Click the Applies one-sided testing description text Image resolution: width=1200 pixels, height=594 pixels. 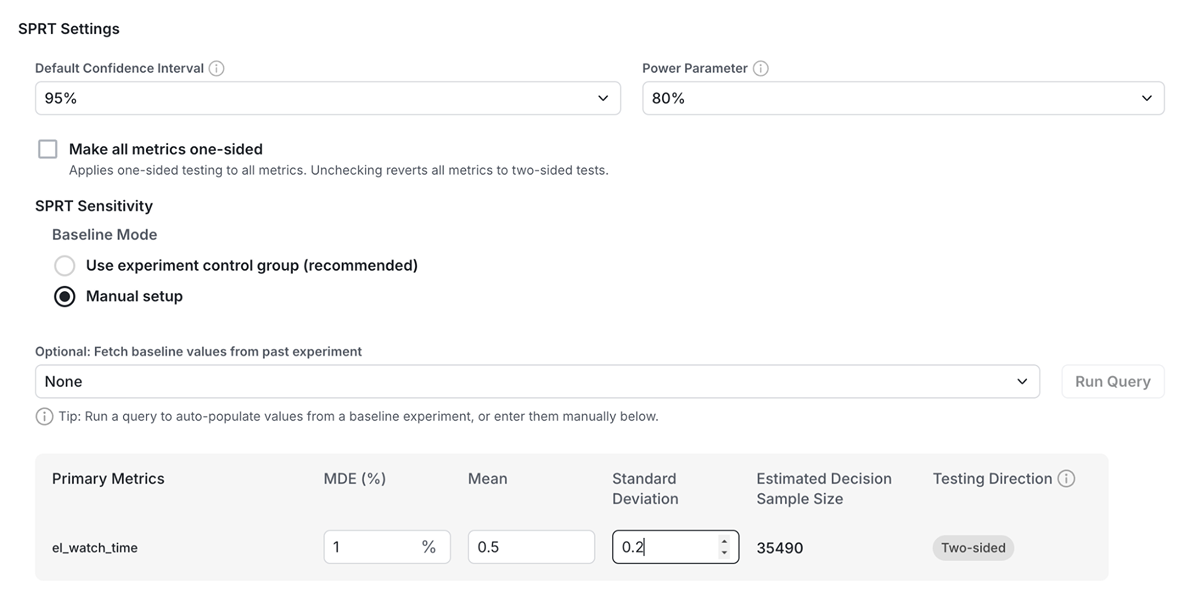click(x=339, y=170)
